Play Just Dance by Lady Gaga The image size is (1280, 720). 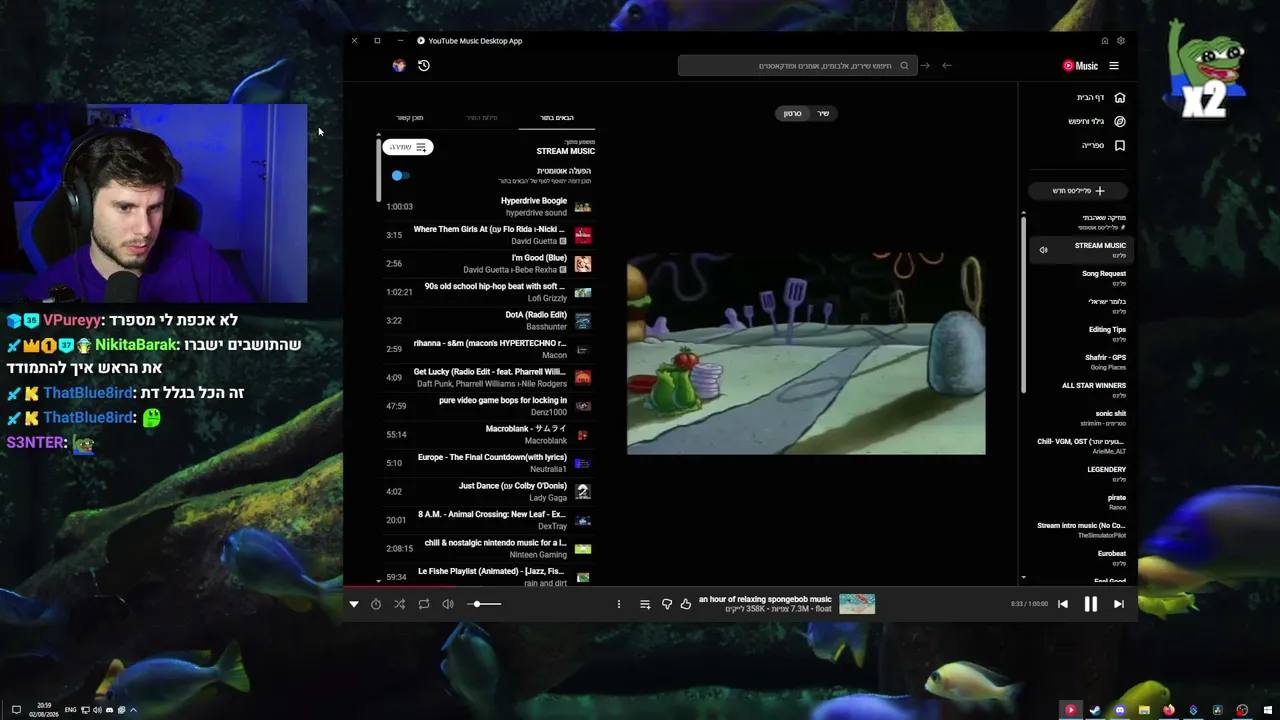pos(489,491)
